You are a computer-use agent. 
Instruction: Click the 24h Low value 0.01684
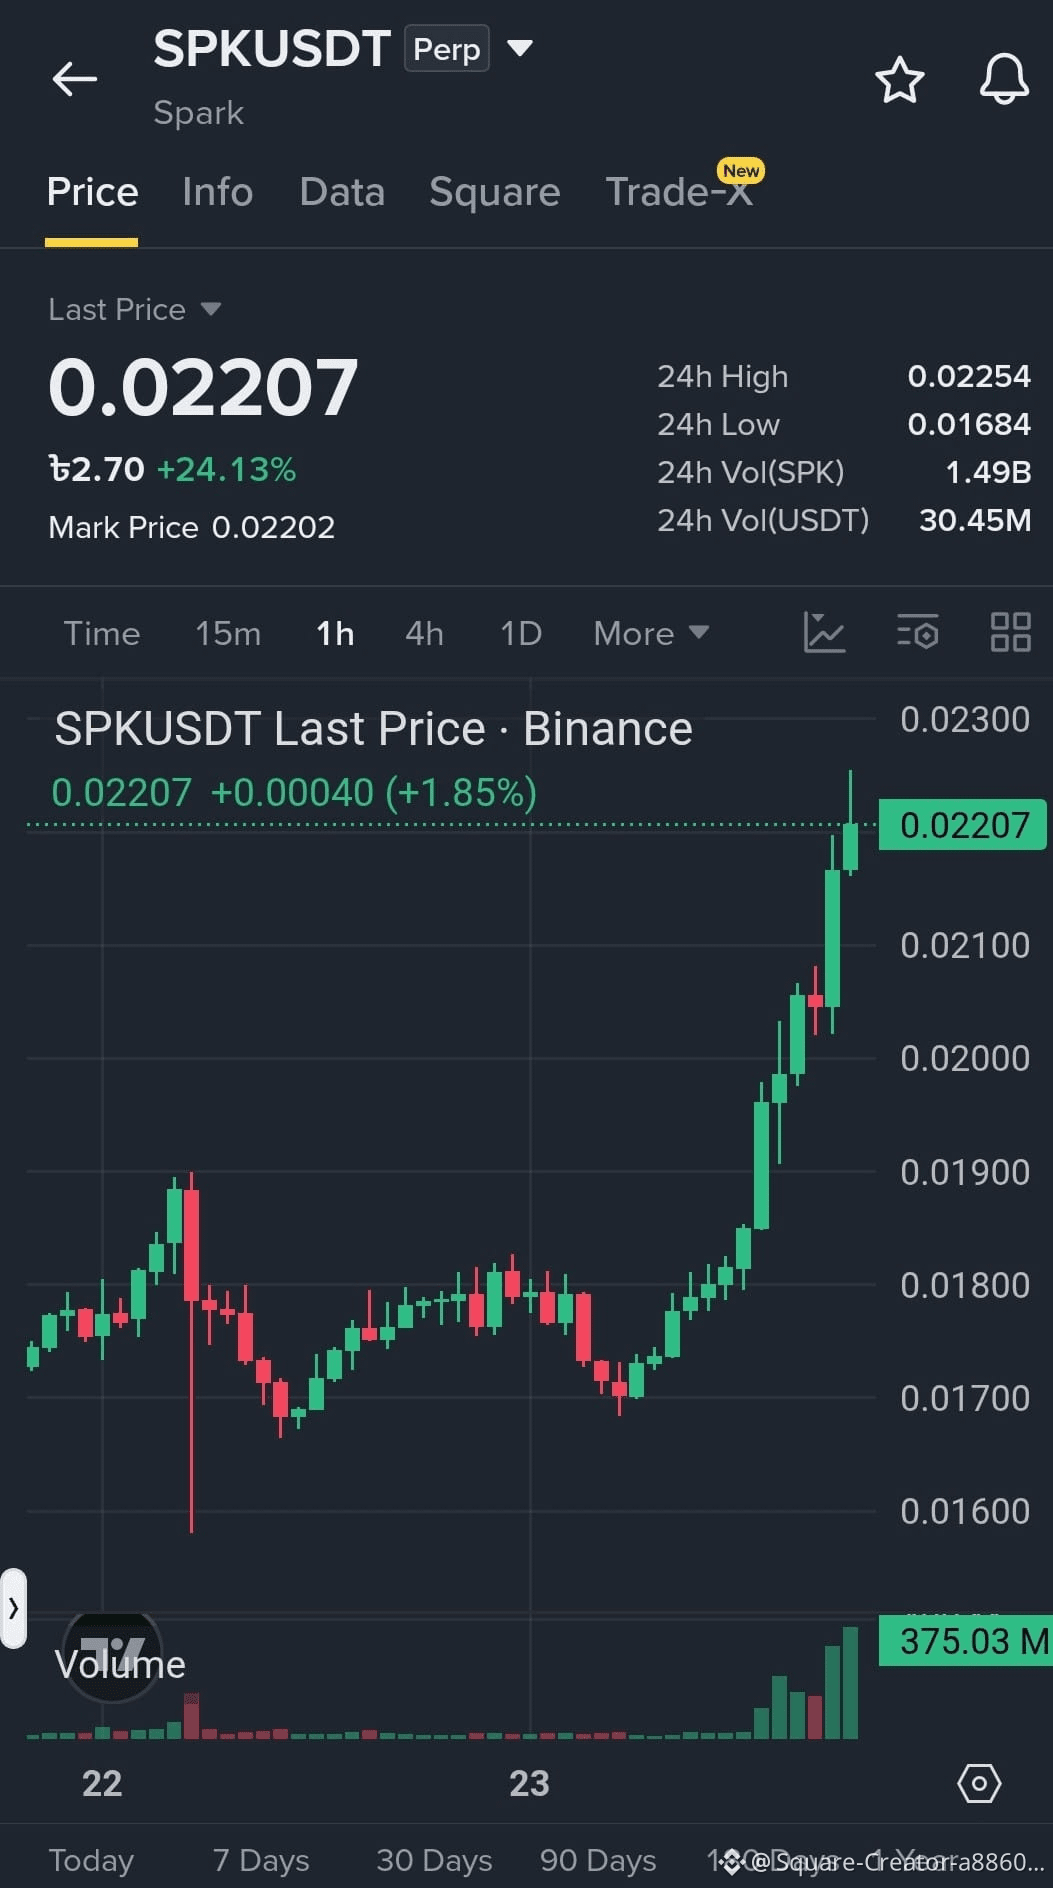pyautogui.click(x=968, y=424)
